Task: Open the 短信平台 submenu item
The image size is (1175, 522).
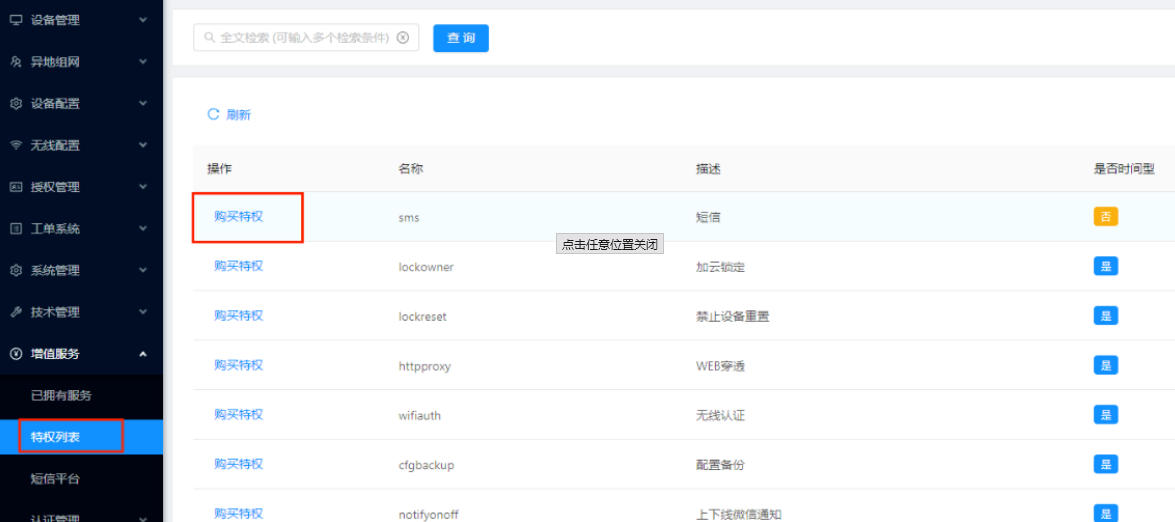Action: (x=55, y=479)
